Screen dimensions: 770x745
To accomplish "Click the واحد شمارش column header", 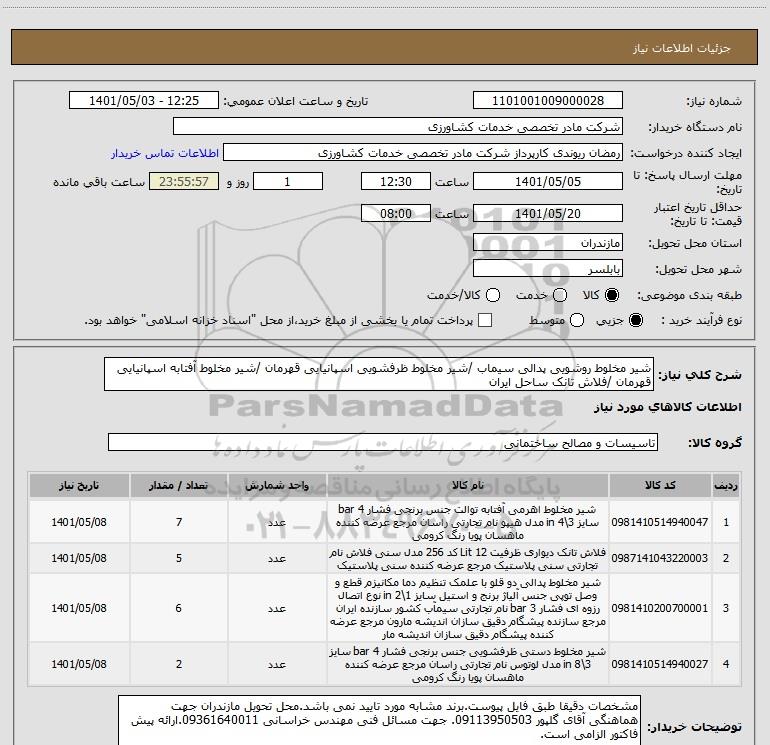I will [277, 486].
